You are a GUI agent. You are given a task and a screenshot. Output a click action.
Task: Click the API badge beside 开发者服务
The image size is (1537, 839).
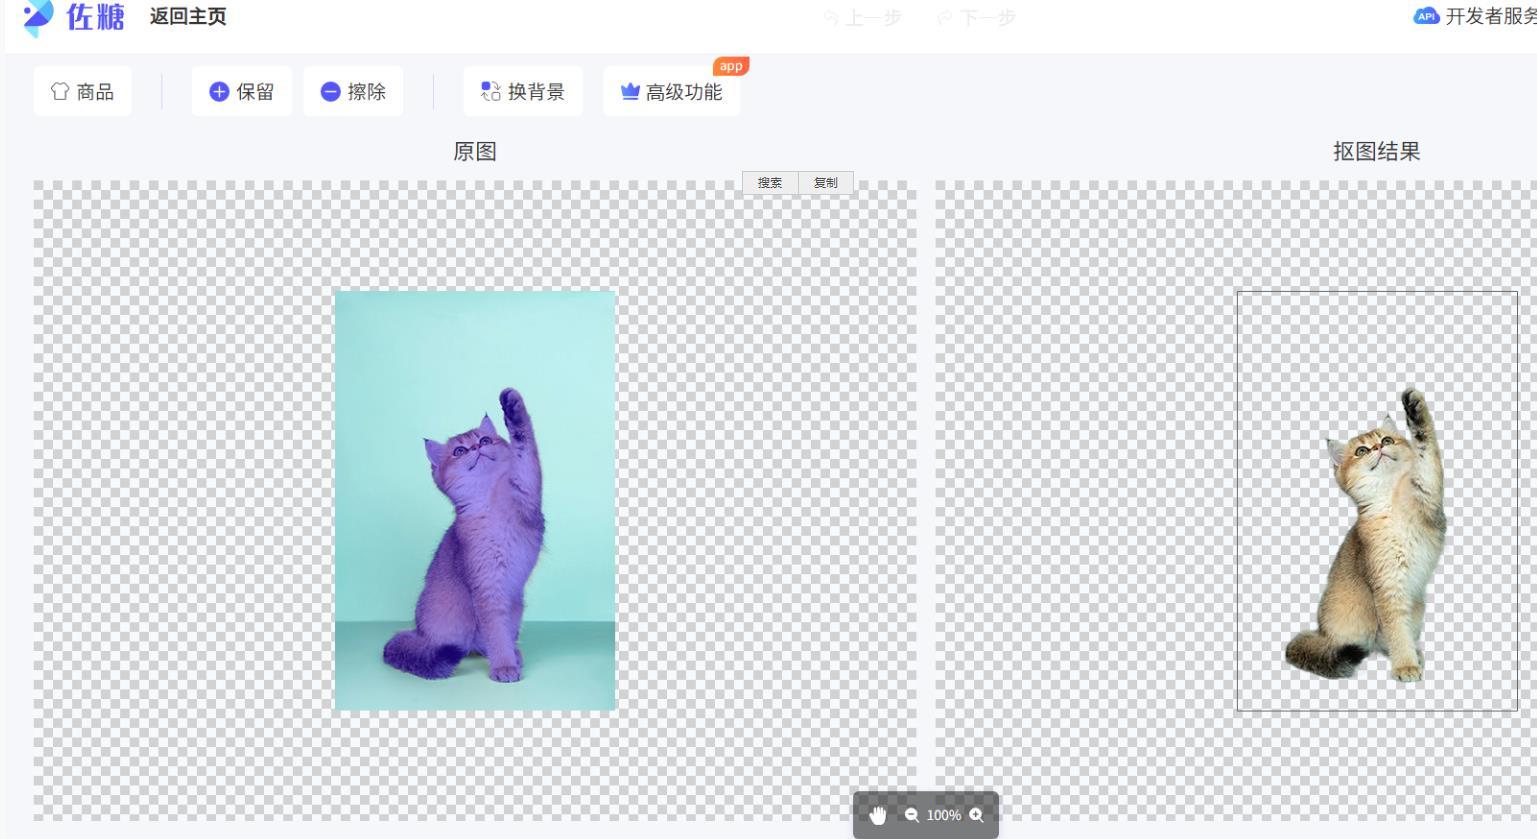[x=1426, y=16]
